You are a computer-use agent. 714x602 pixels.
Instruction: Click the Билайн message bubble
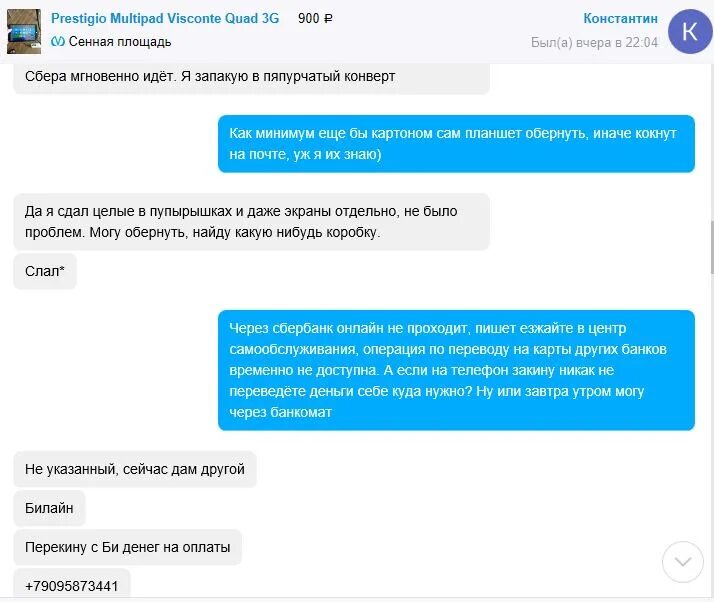pyautogui.click(x=49, y=508)
